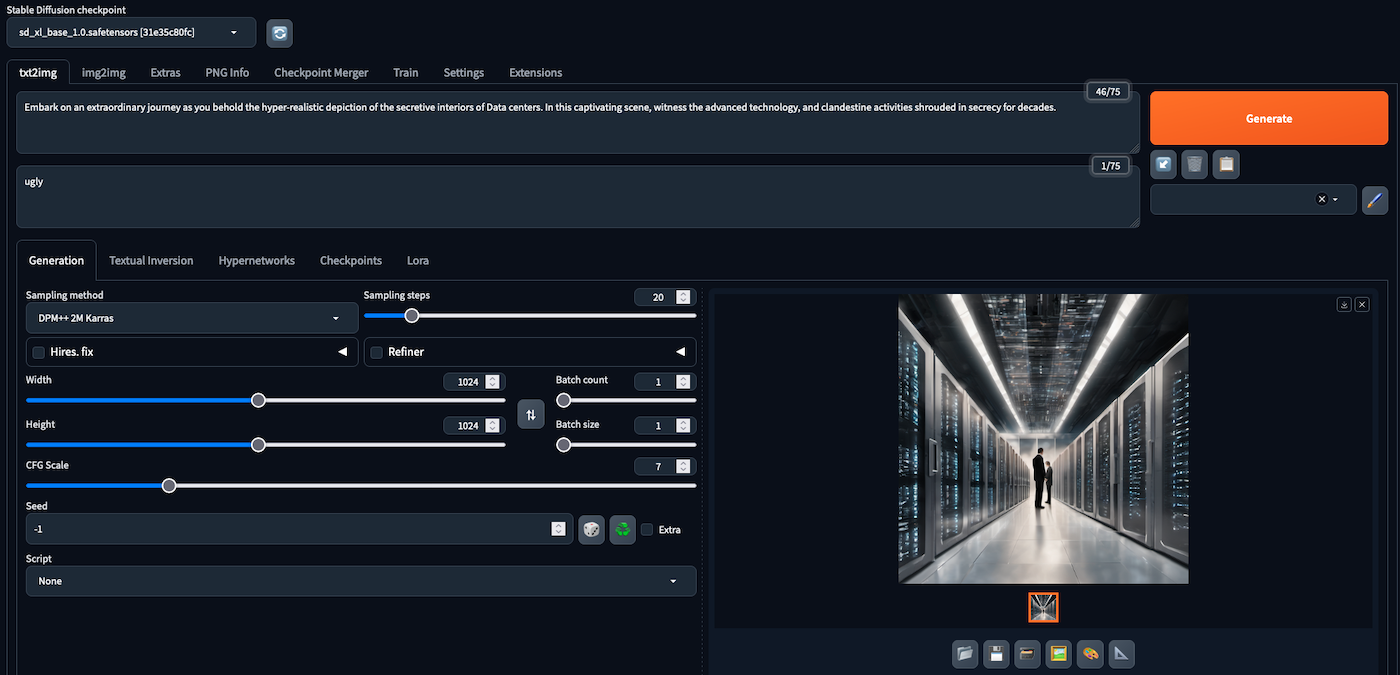
Task: Open the Lora sub-tab
Action: [x=418, y=261]
